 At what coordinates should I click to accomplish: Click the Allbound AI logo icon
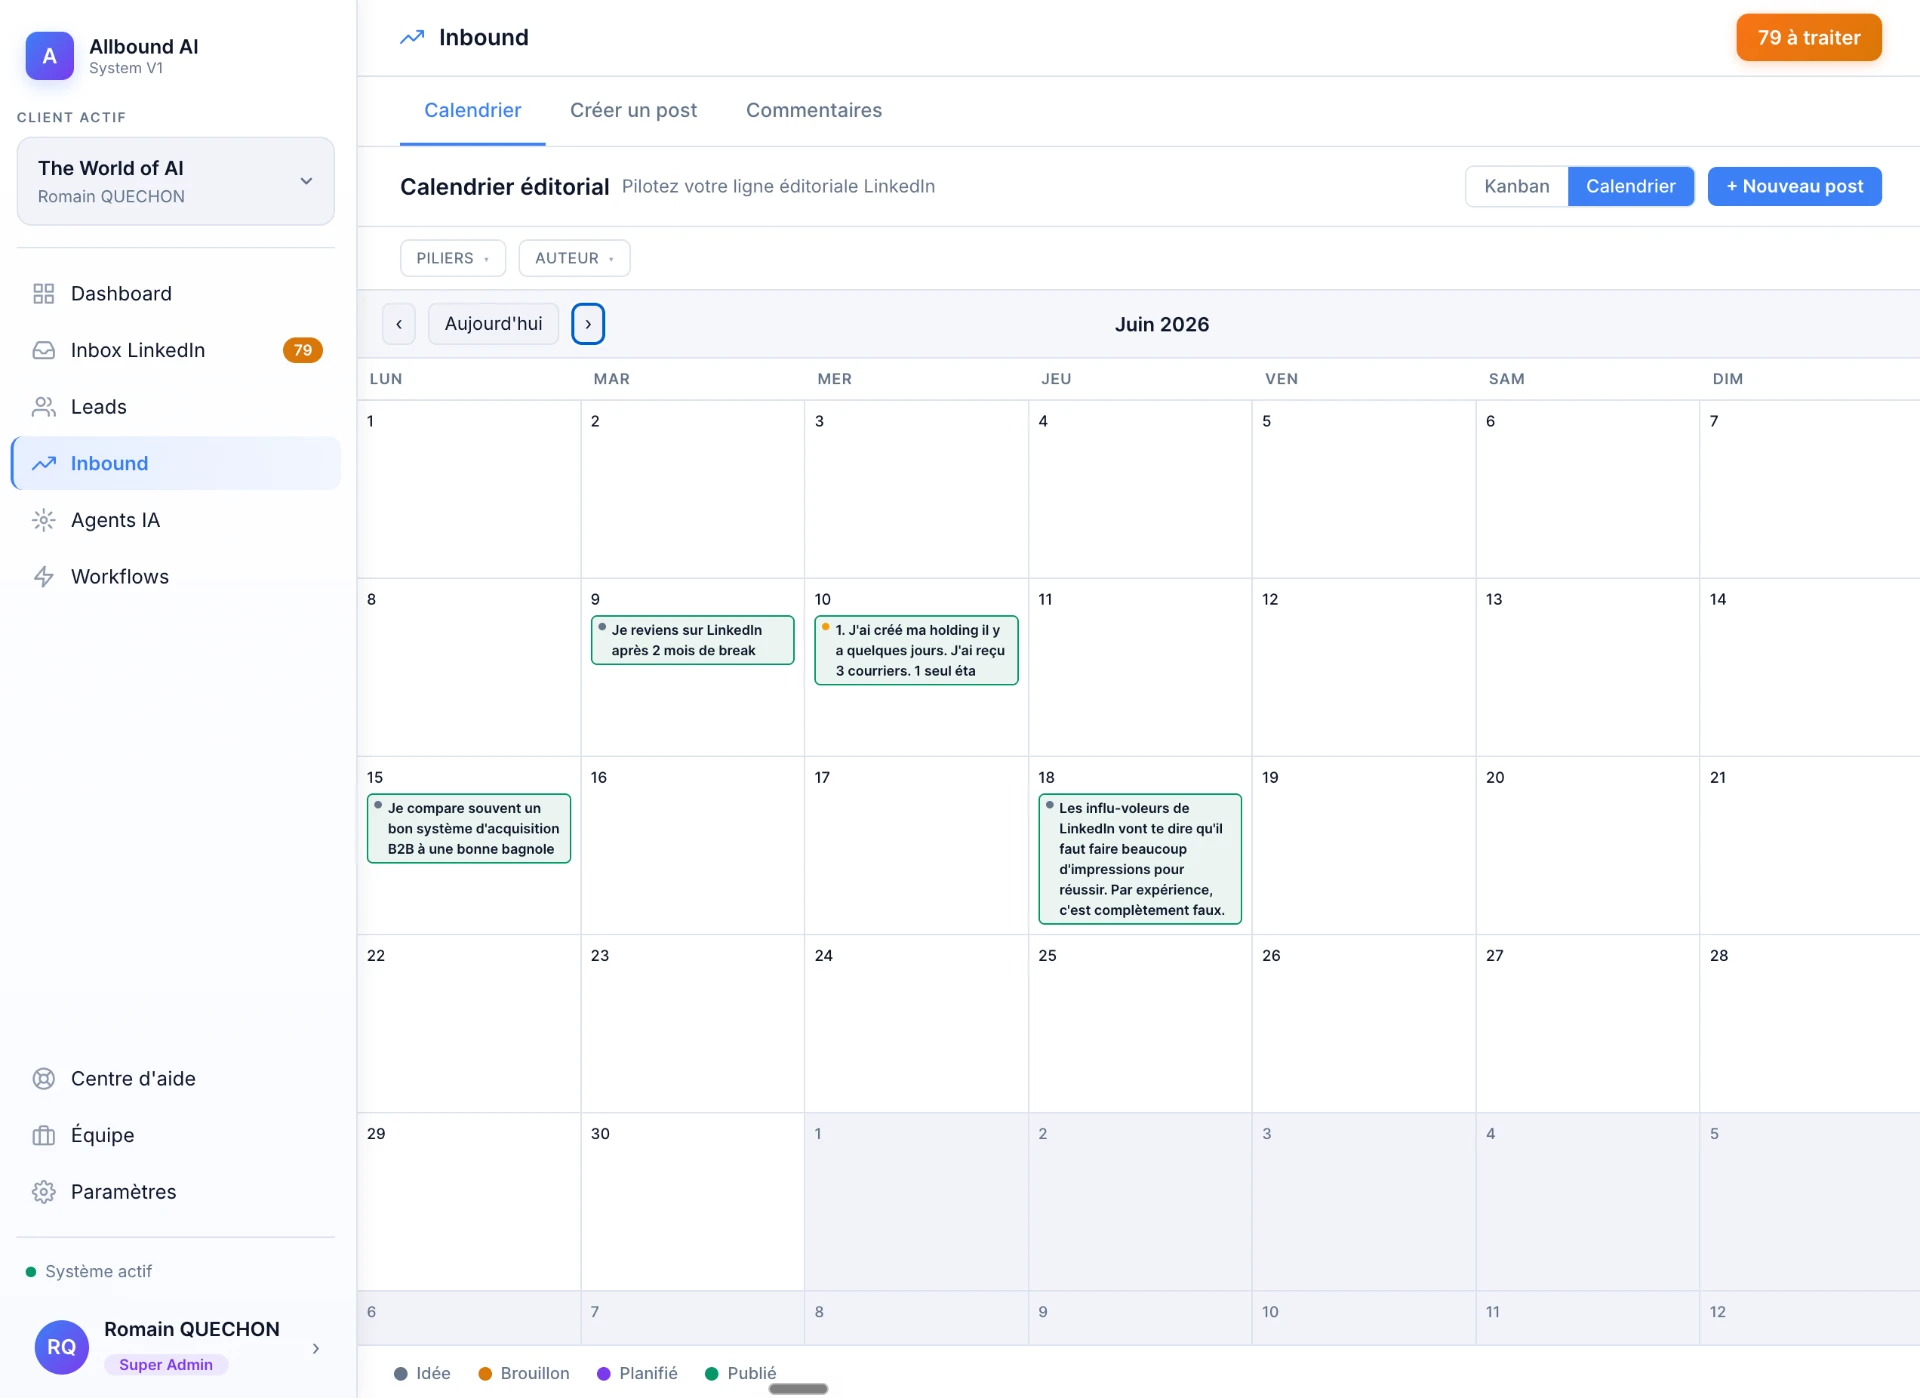click(49, 56)
